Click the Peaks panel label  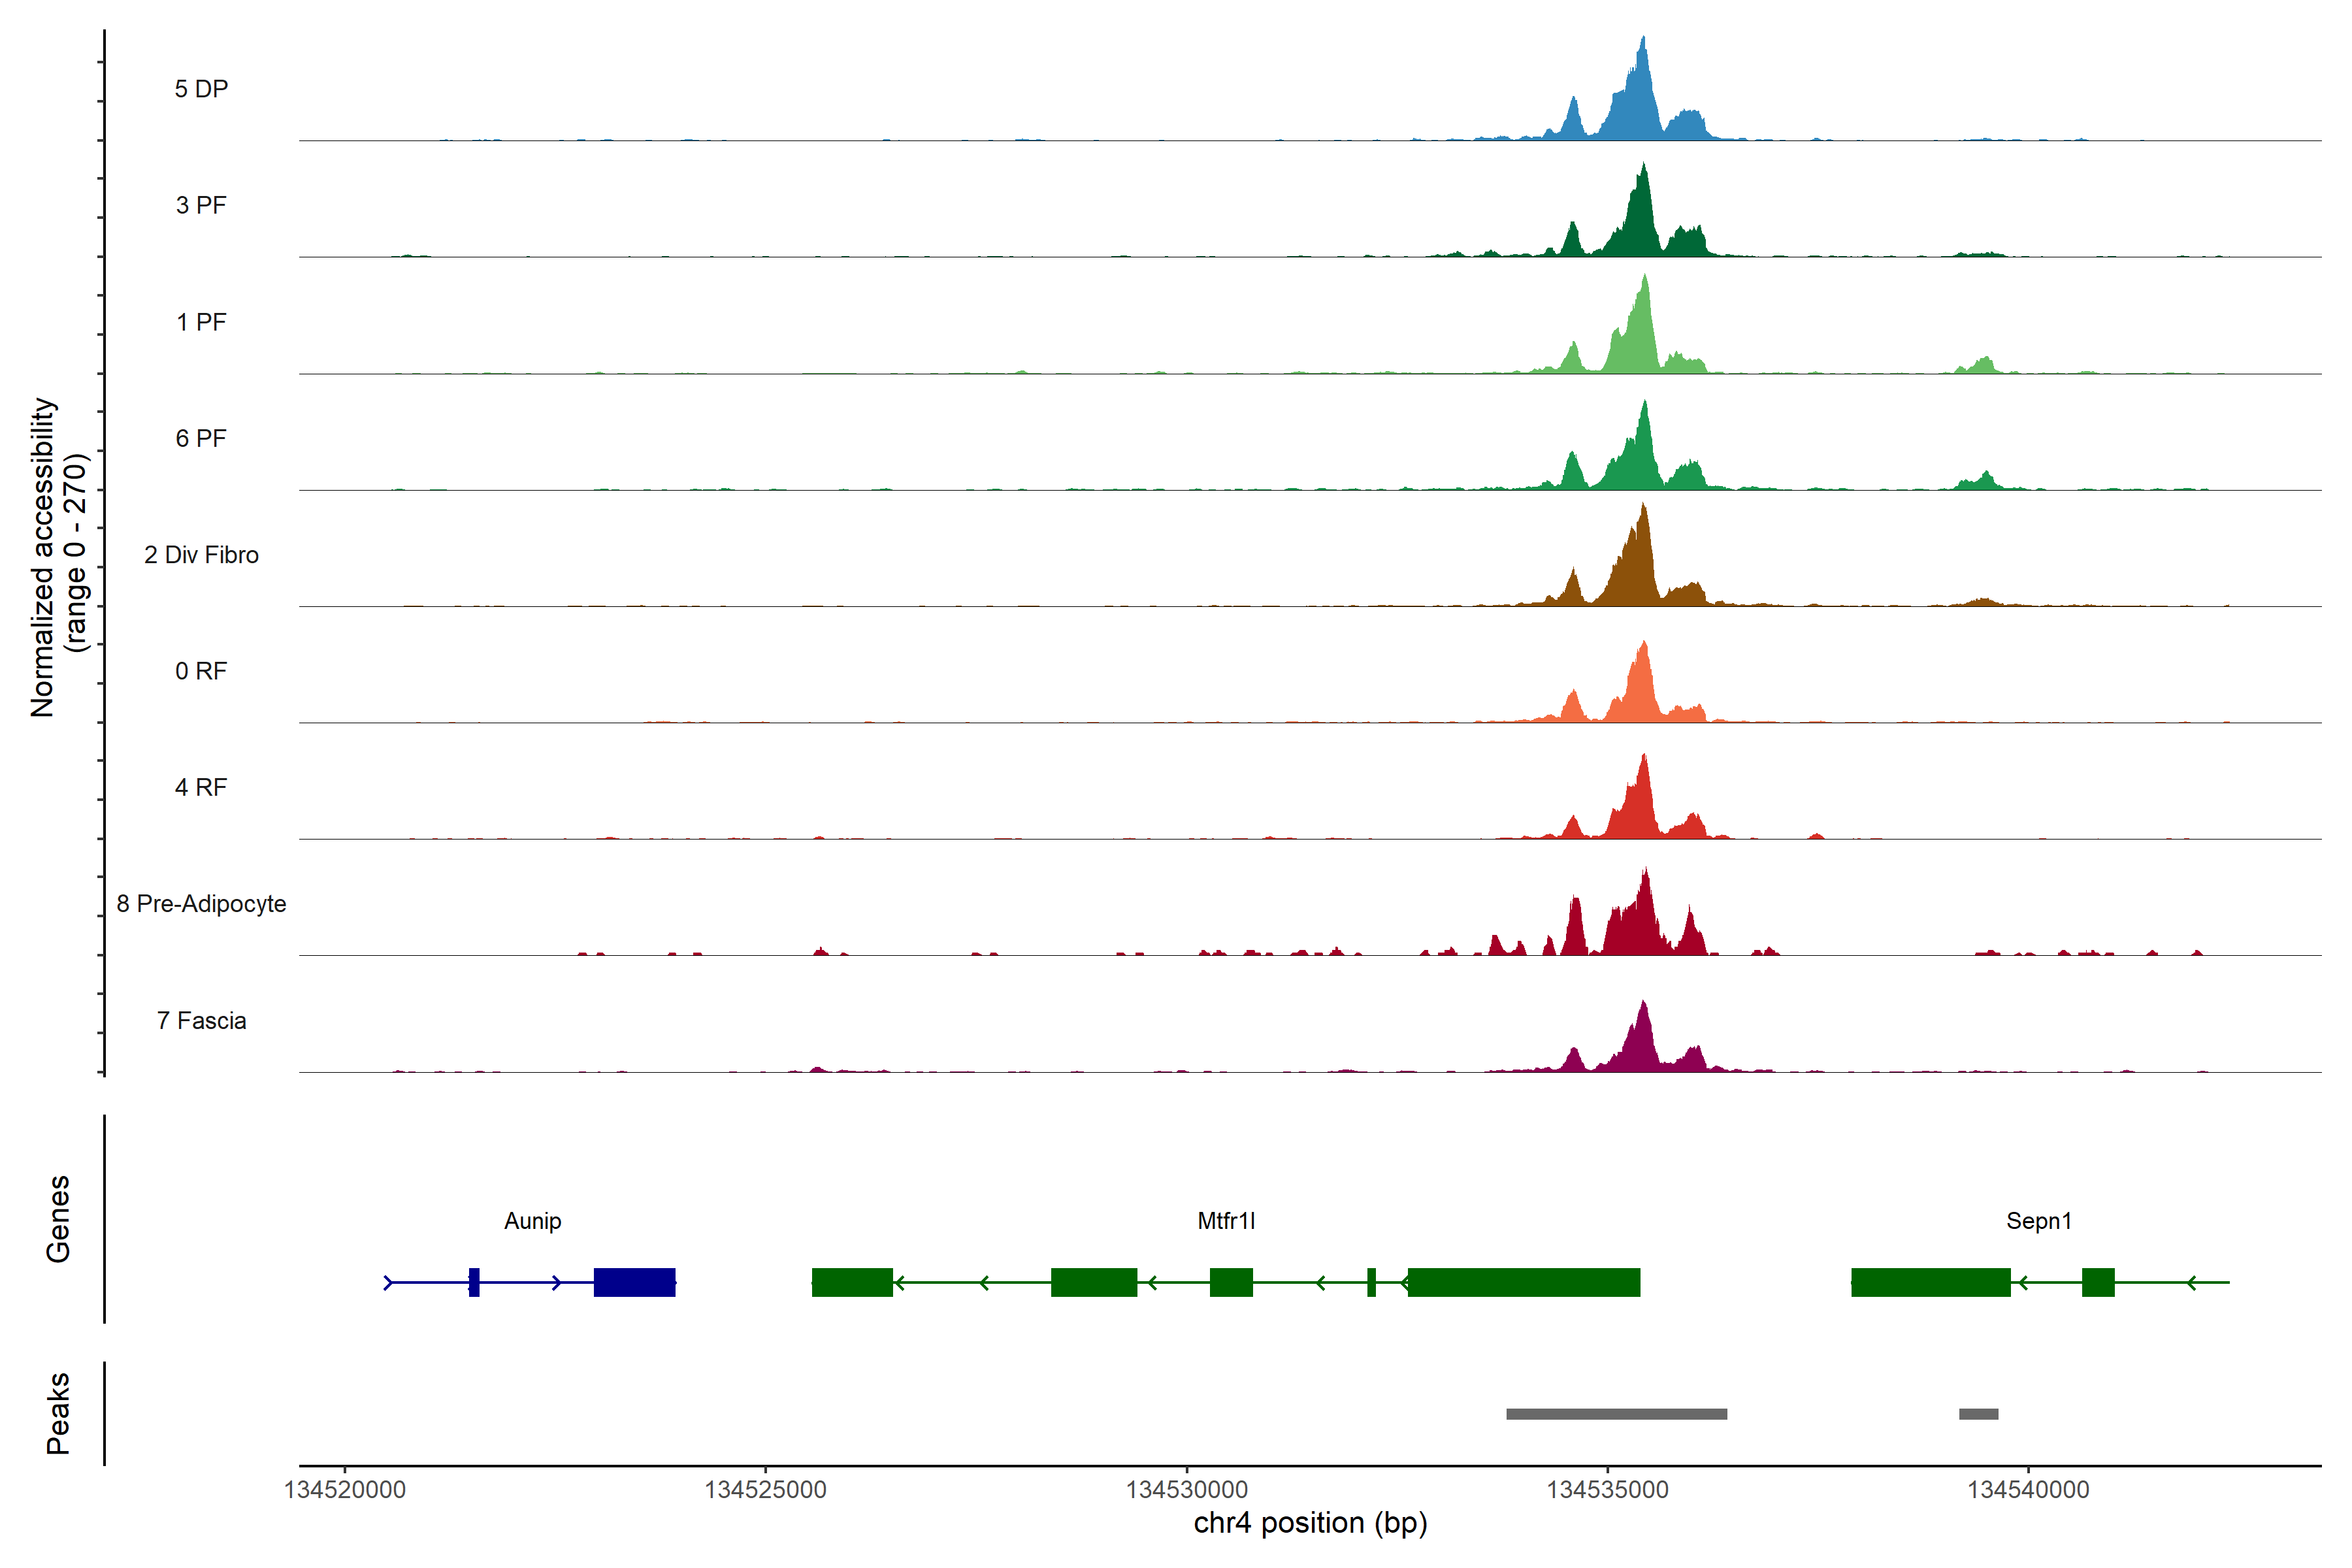[58, 1412]
